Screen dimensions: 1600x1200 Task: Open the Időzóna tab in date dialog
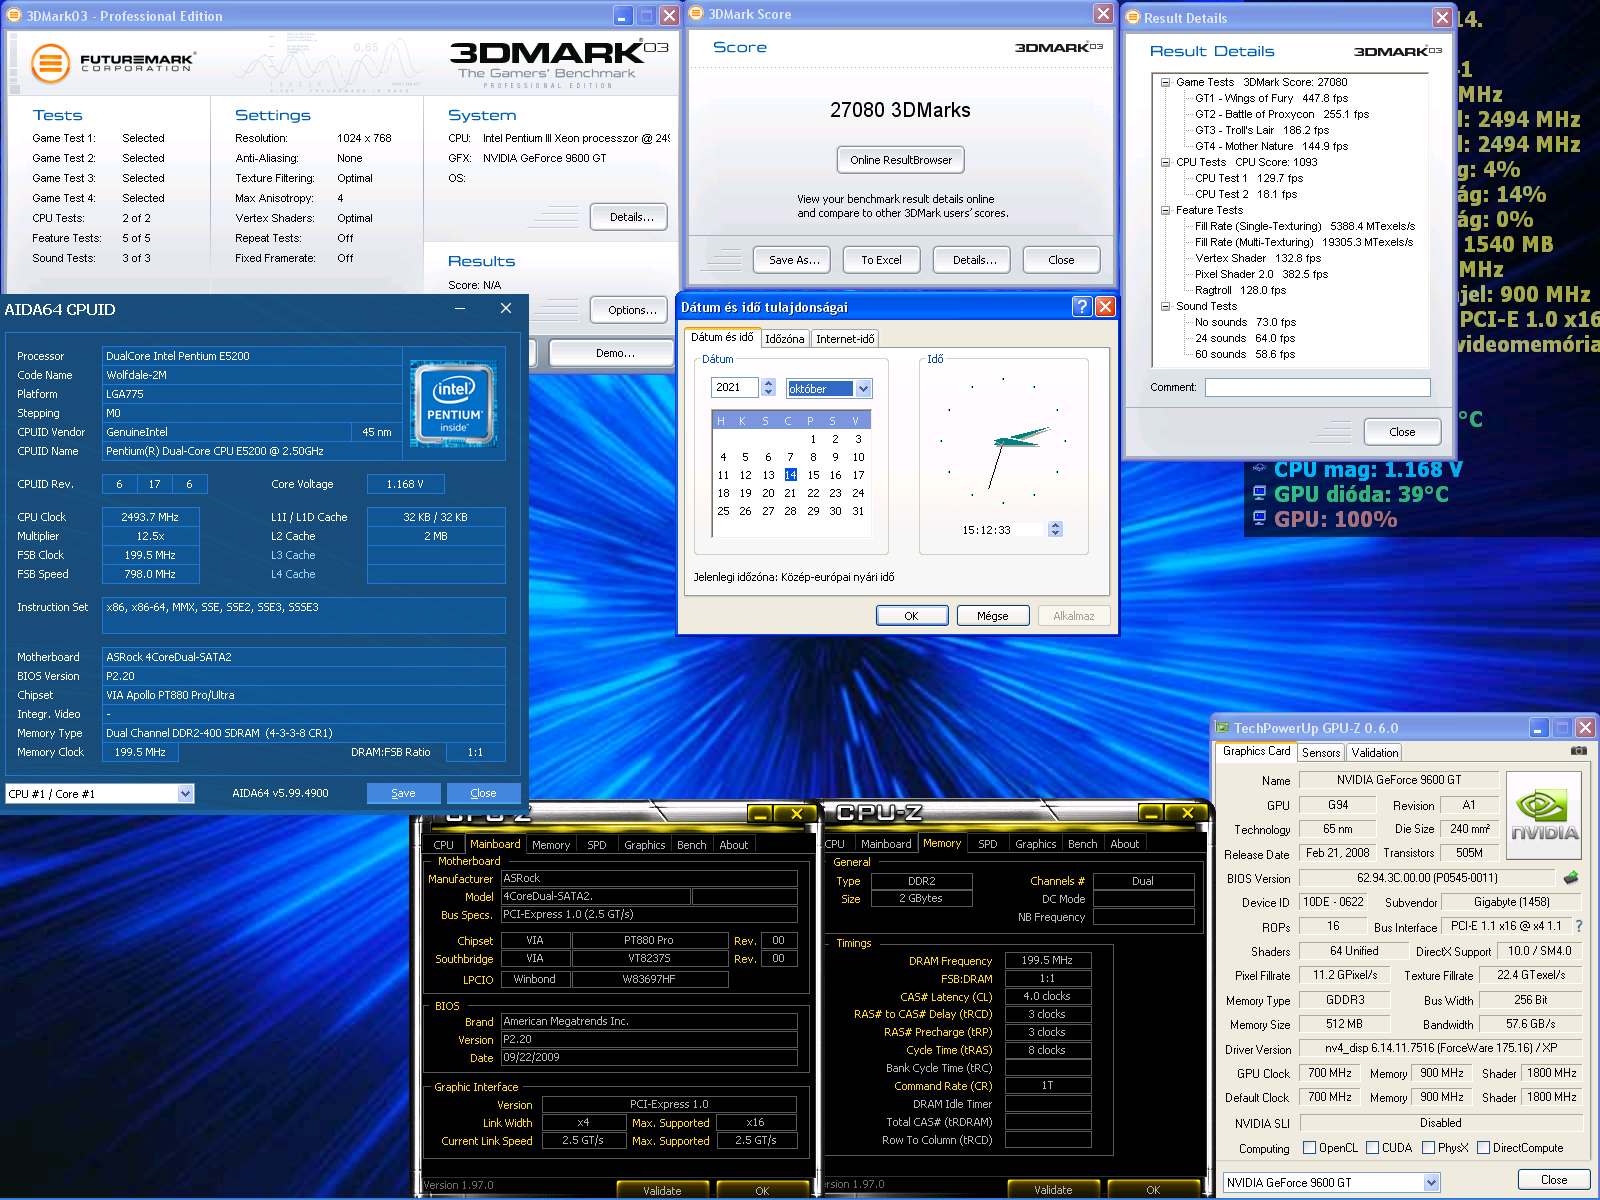pyautogui.click(x=785, y=339)
